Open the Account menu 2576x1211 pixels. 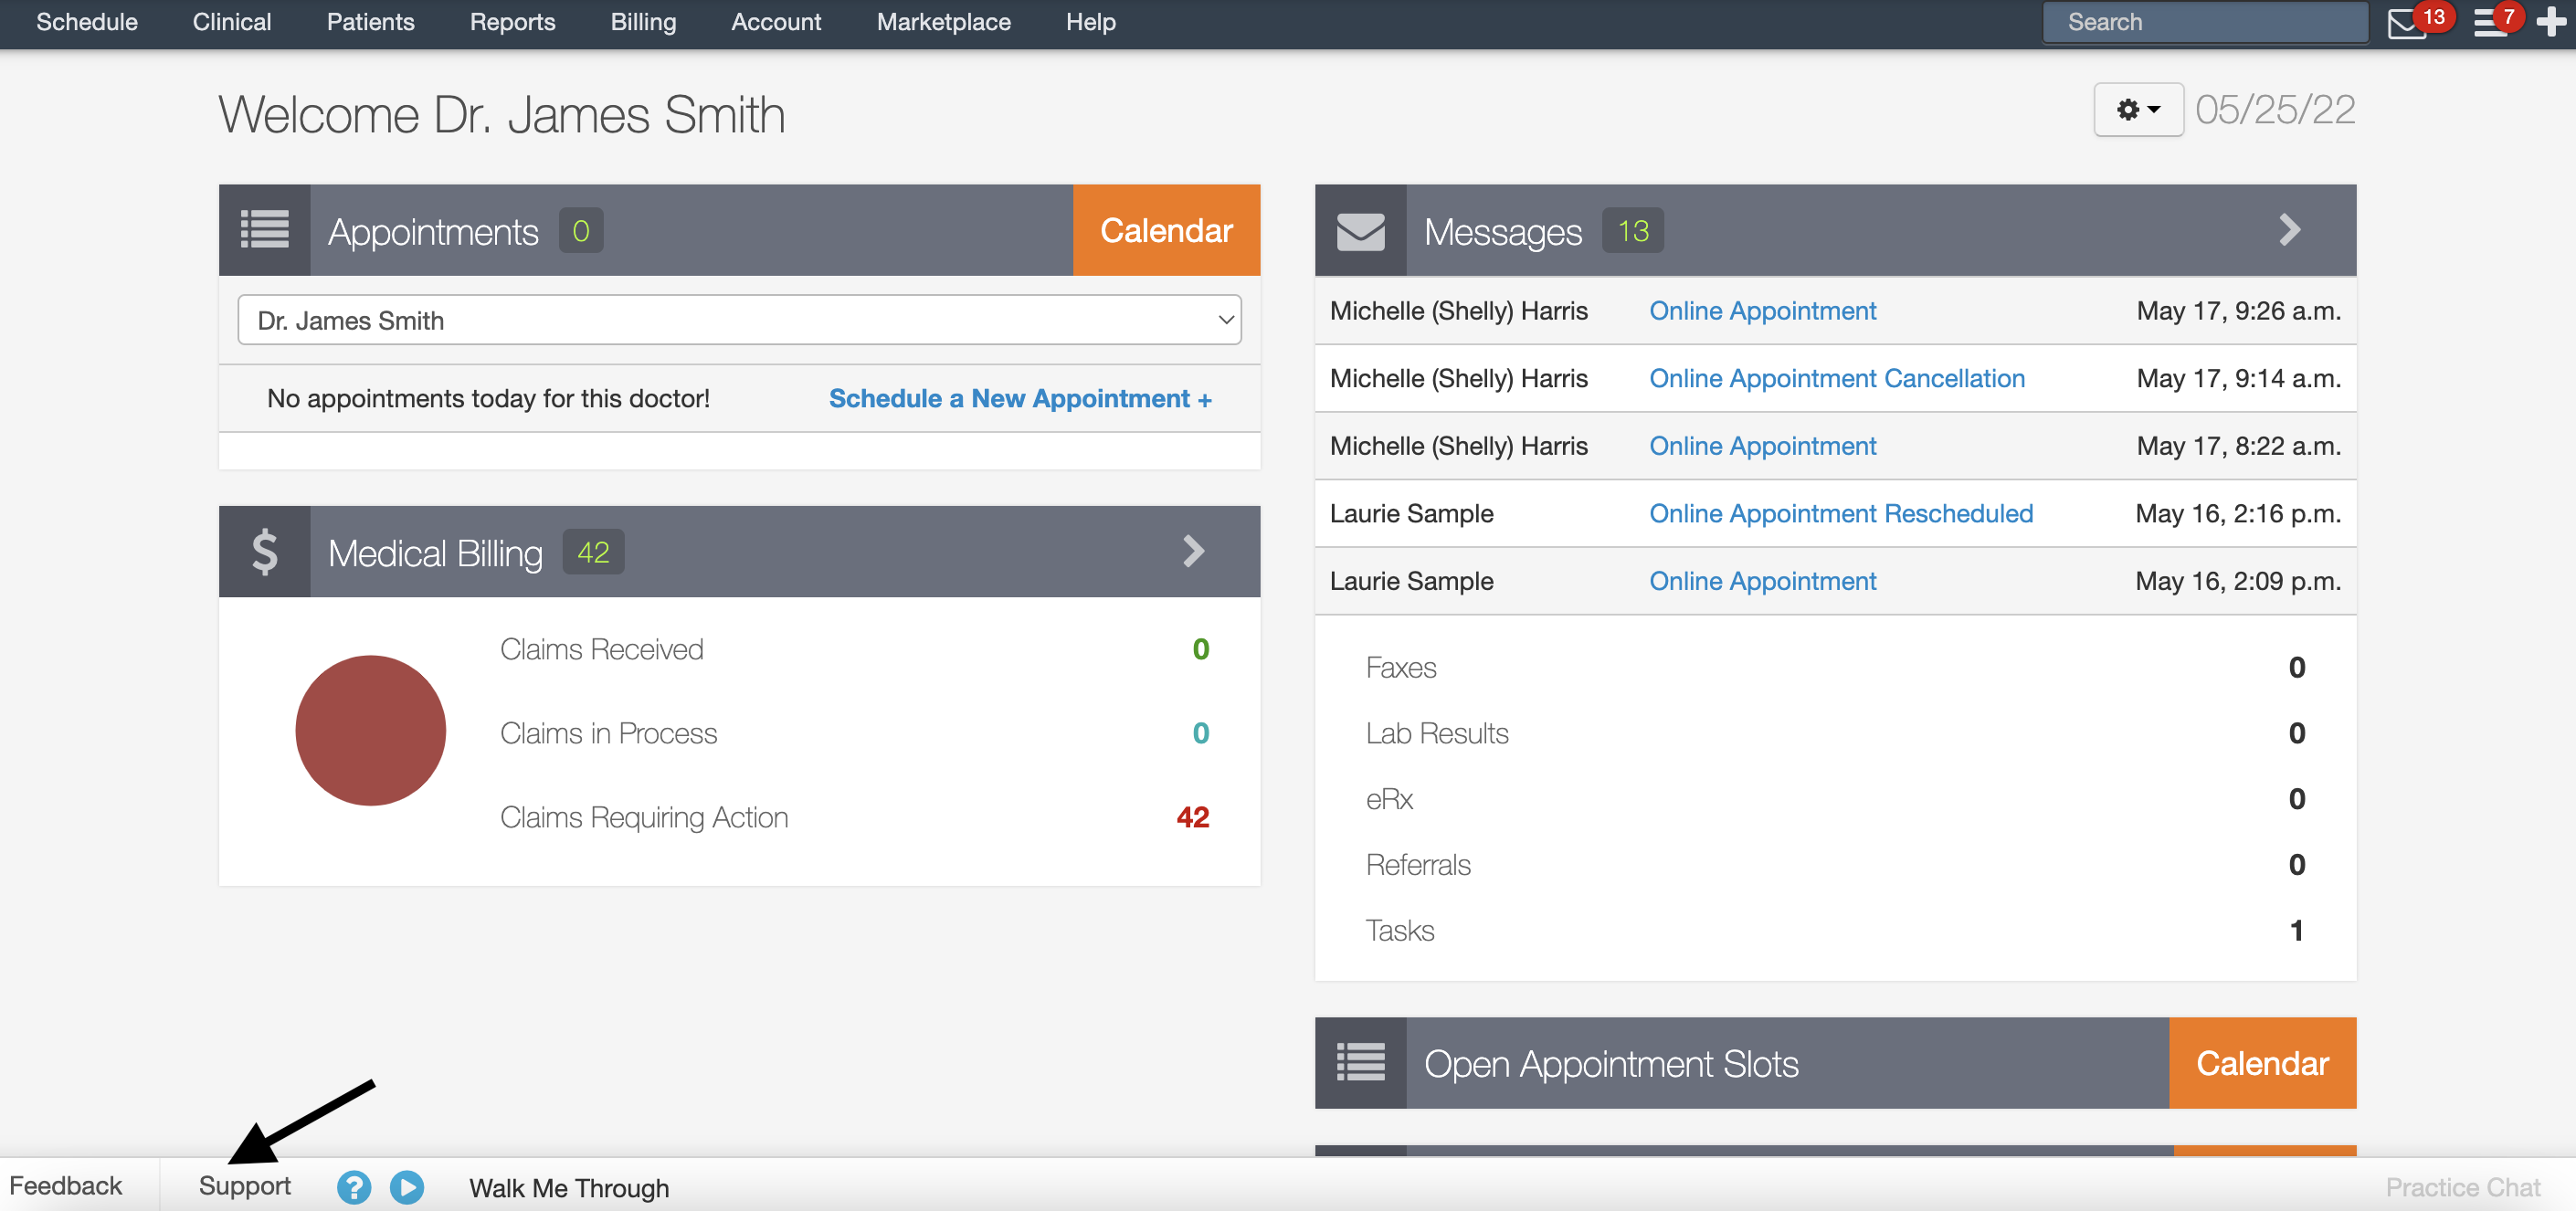coord(776,22)
